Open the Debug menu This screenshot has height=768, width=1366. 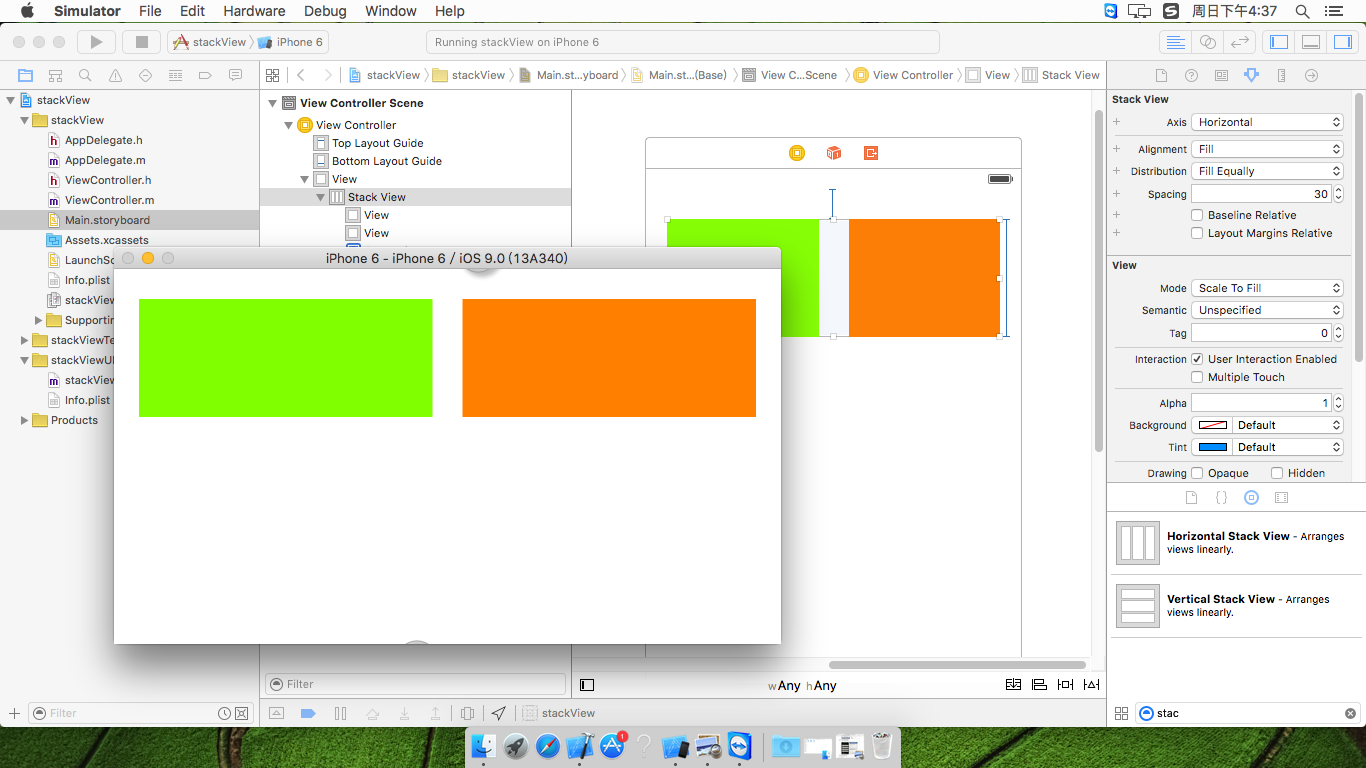(325, 11)
